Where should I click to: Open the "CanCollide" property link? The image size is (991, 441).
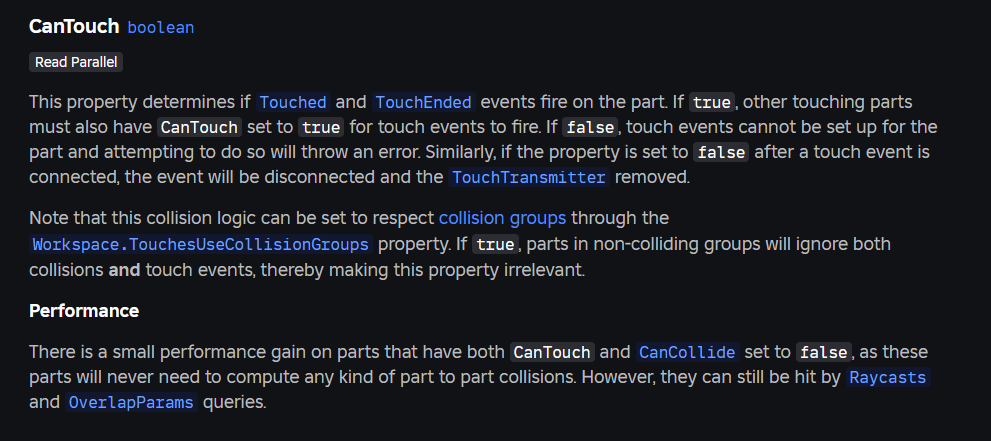[x=687, y=352]
